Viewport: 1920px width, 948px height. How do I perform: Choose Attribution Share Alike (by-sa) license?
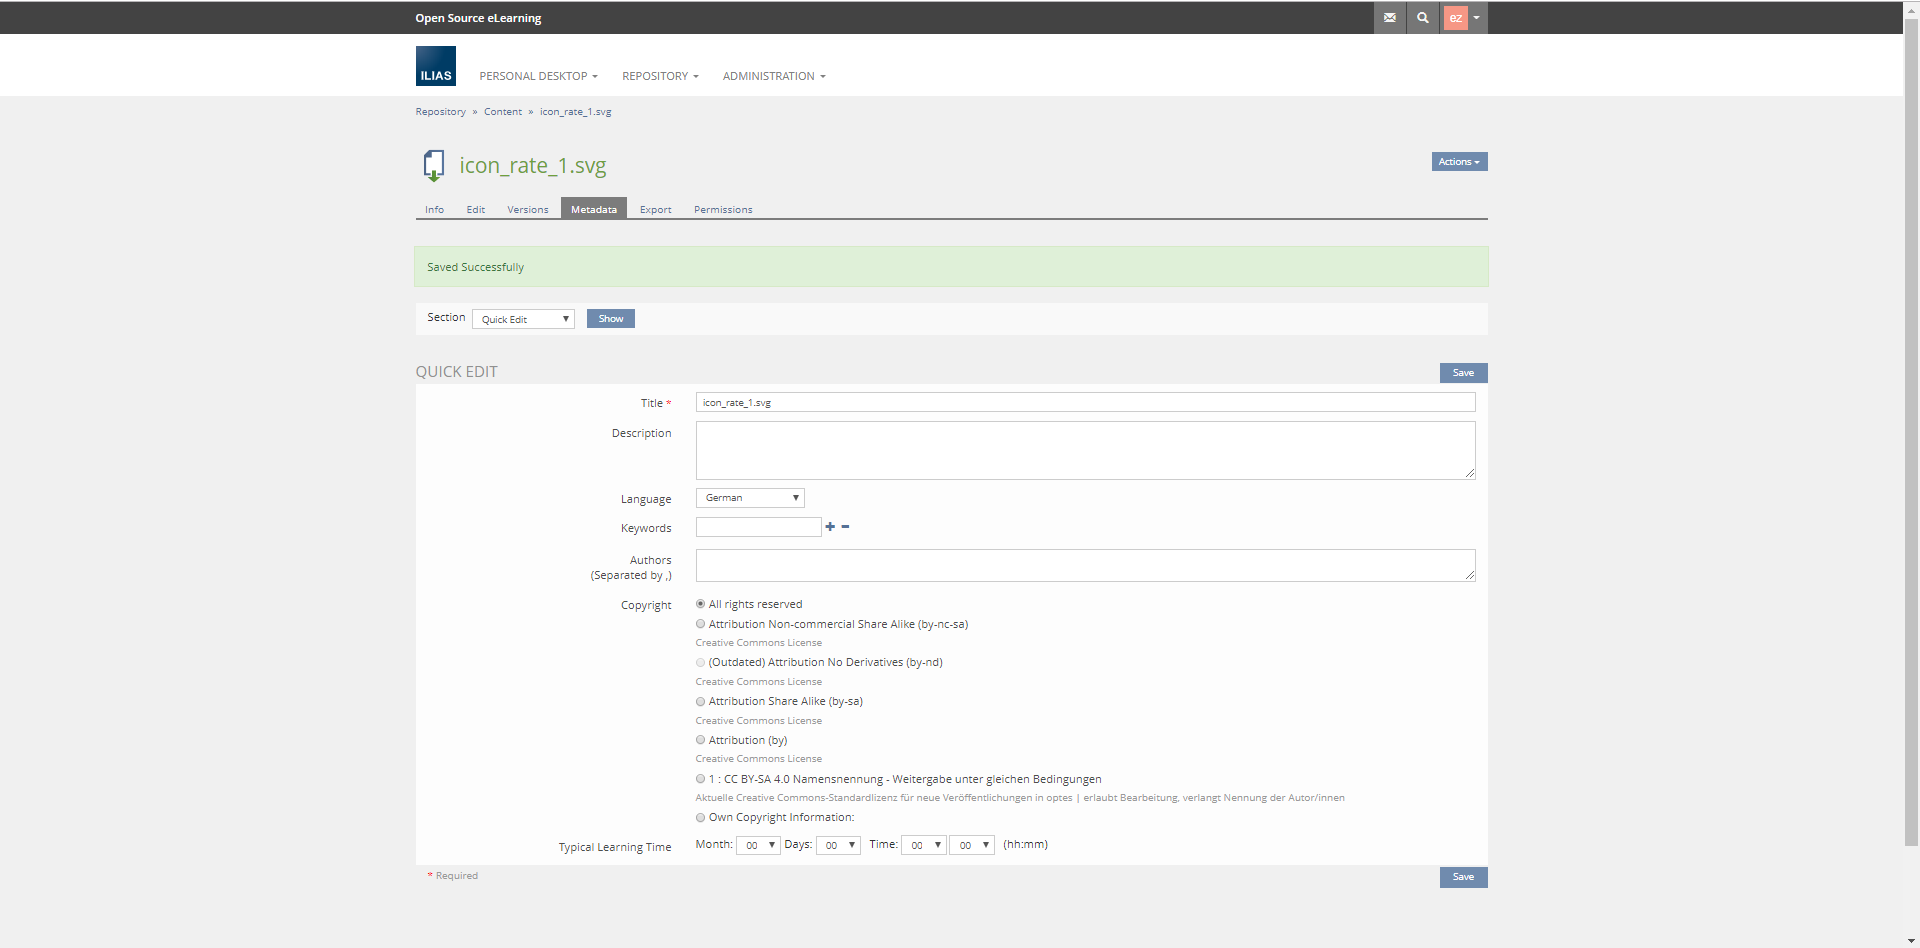(701, 702)
